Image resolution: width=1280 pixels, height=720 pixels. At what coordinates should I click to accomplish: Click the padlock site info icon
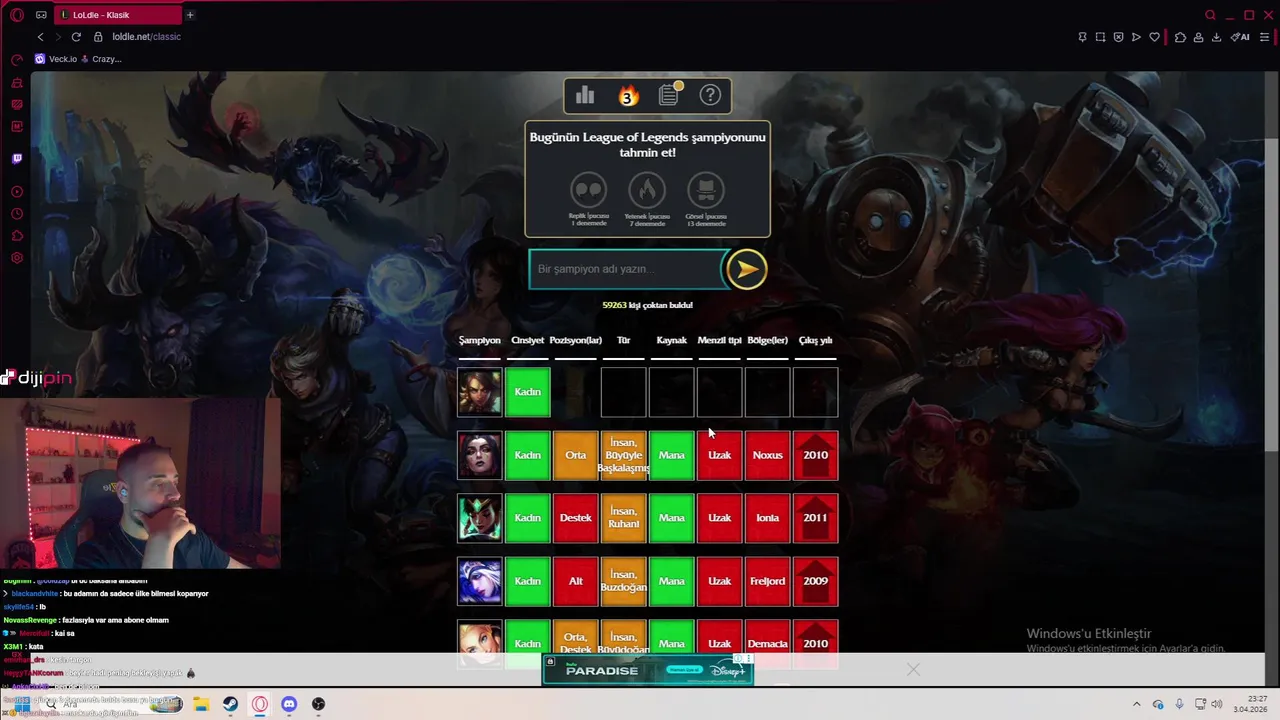(98, 37)
